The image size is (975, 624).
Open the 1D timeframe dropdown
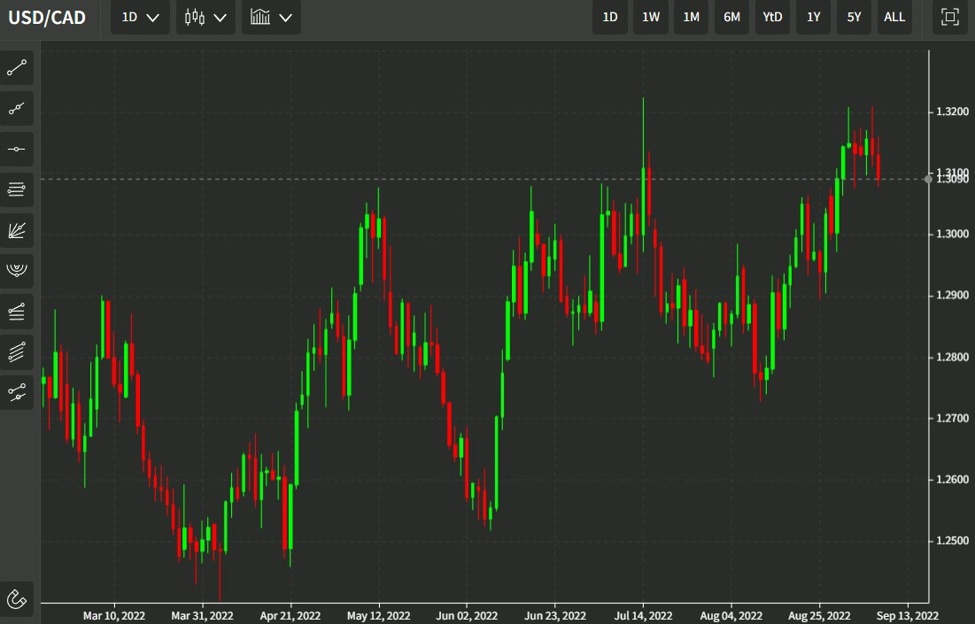[x=139, y=17]
